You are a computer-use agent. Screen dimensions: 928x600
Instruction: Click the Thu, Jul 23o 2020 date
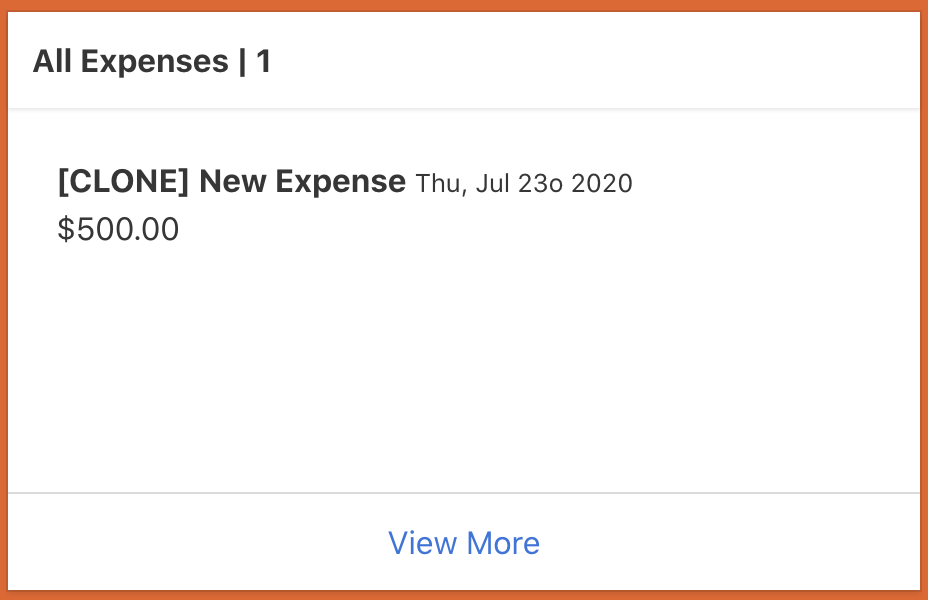[x=524, y=184]
